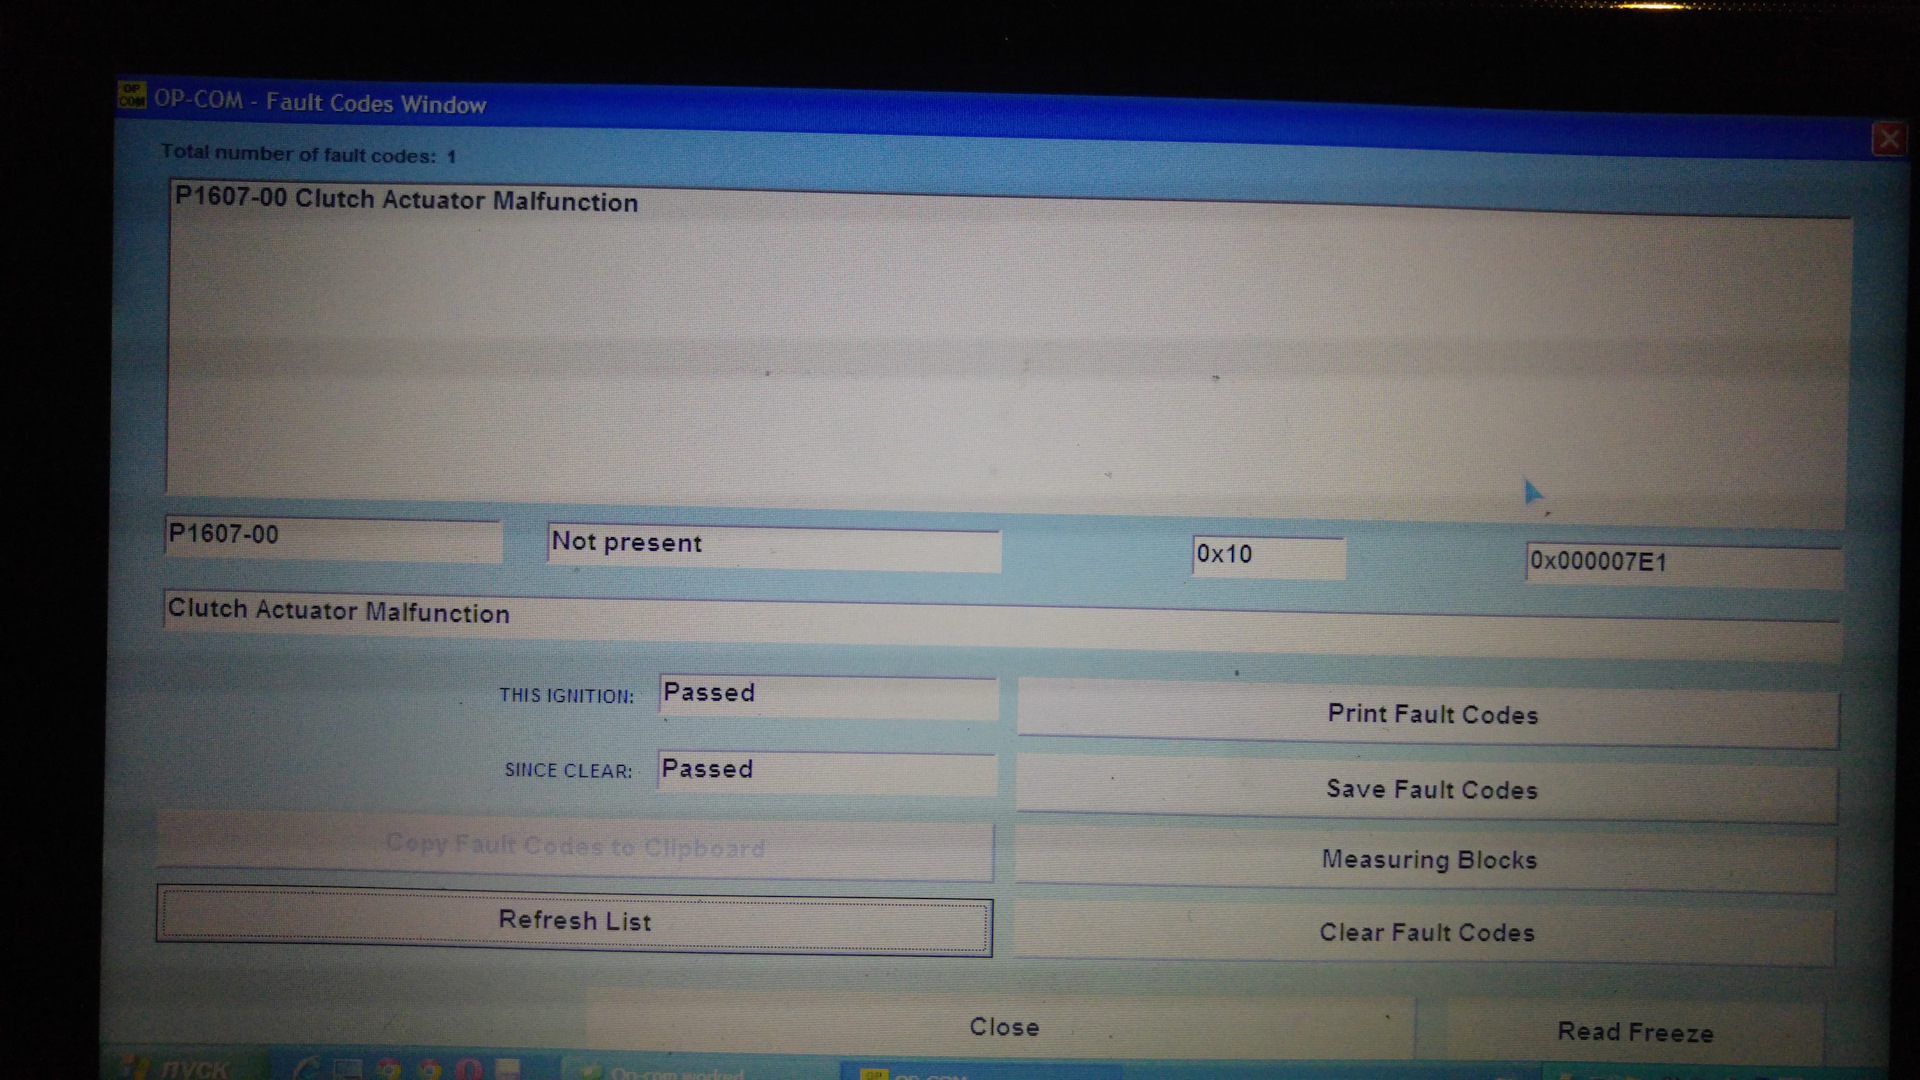Click the 0x000007E1 value field
Screen dimensions: 1920x1080
pyautogui.click(x=1683, y=564)
